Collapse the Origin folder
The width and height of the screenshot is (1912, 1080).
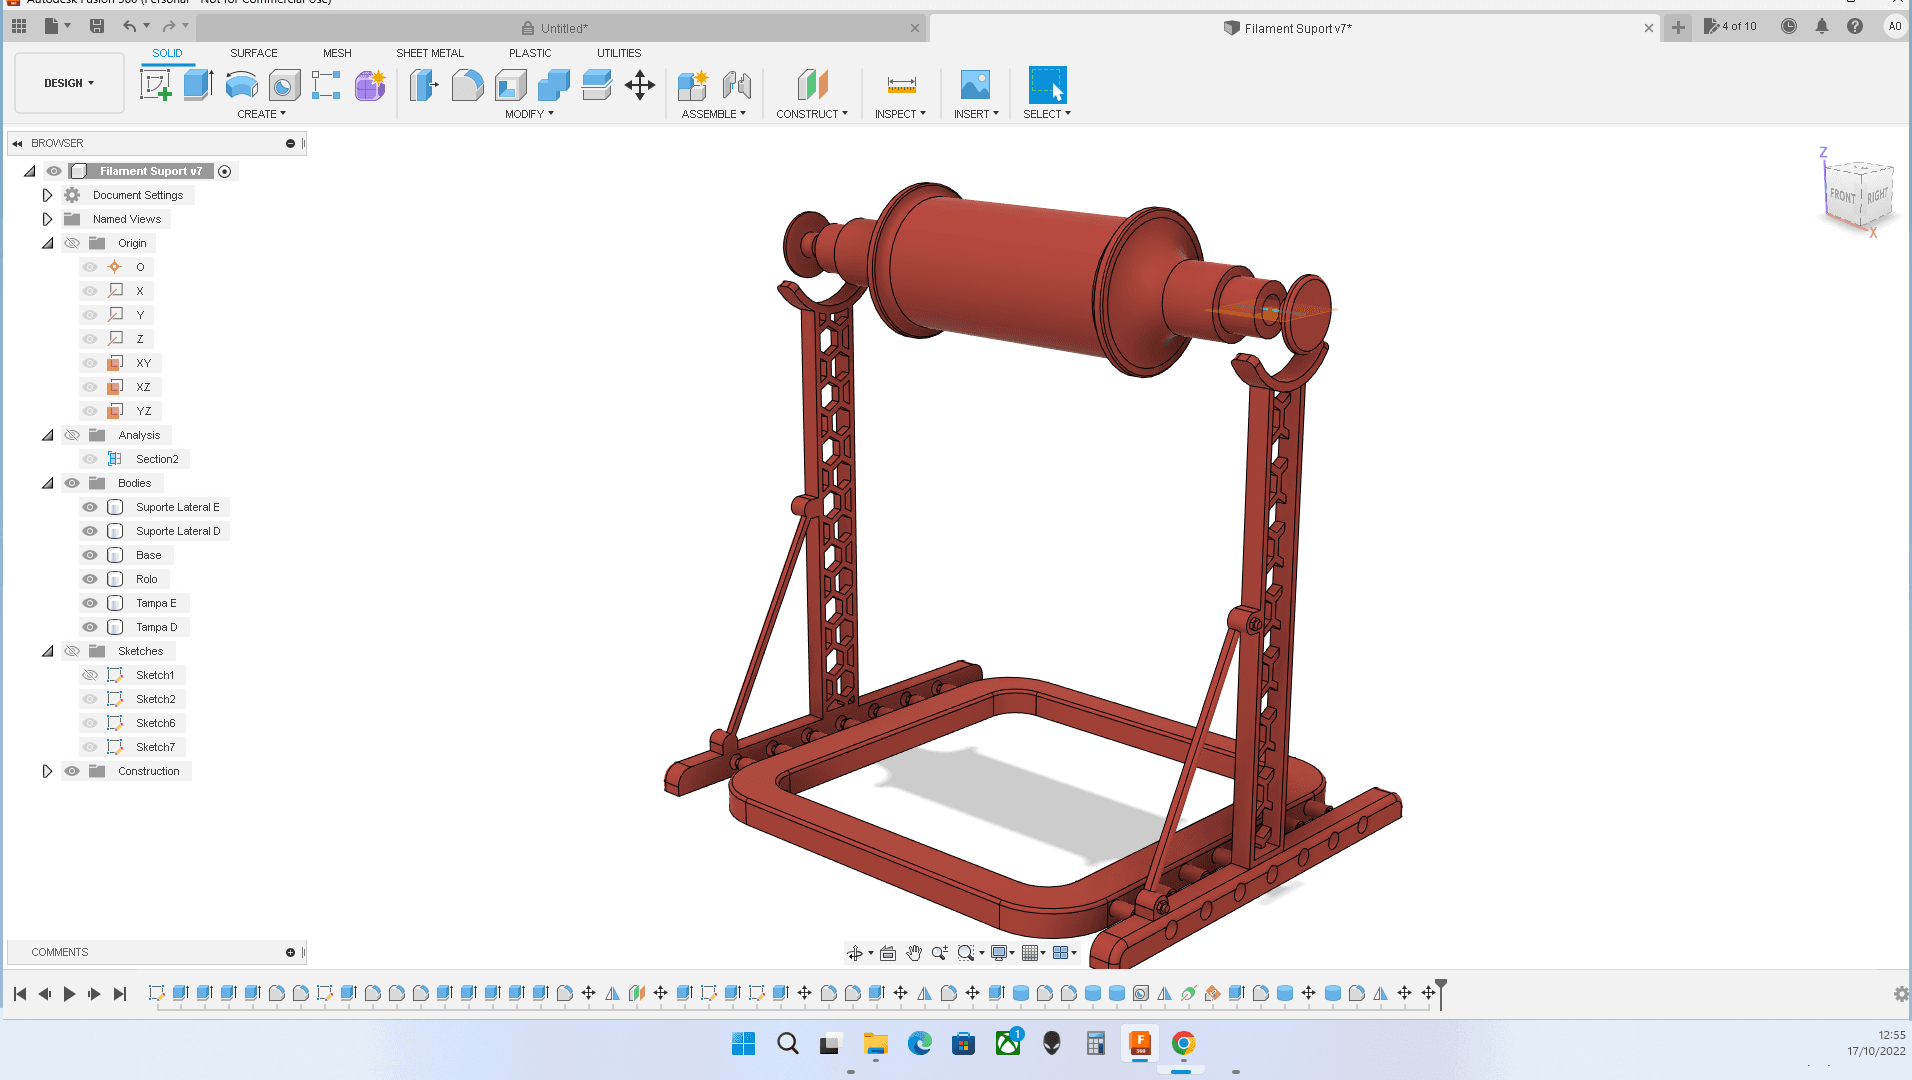point(47,243)
